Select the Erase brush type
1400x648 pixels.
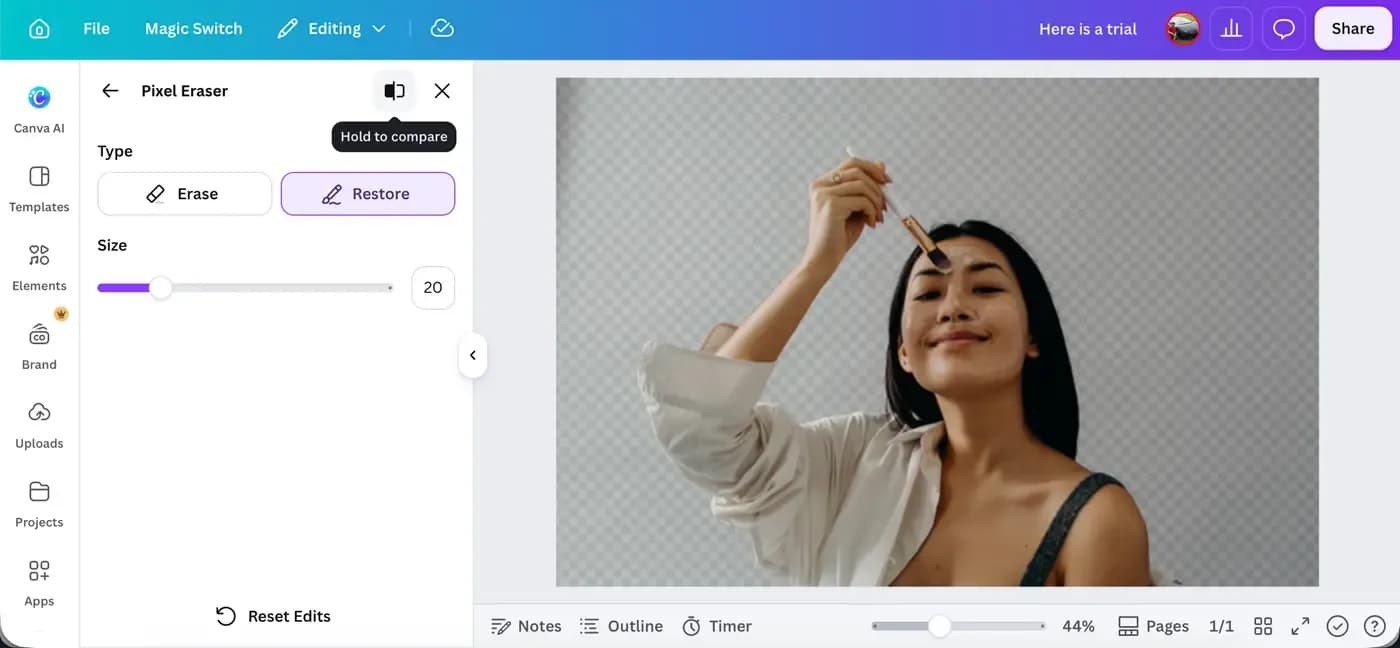click(x=184, y=194)
